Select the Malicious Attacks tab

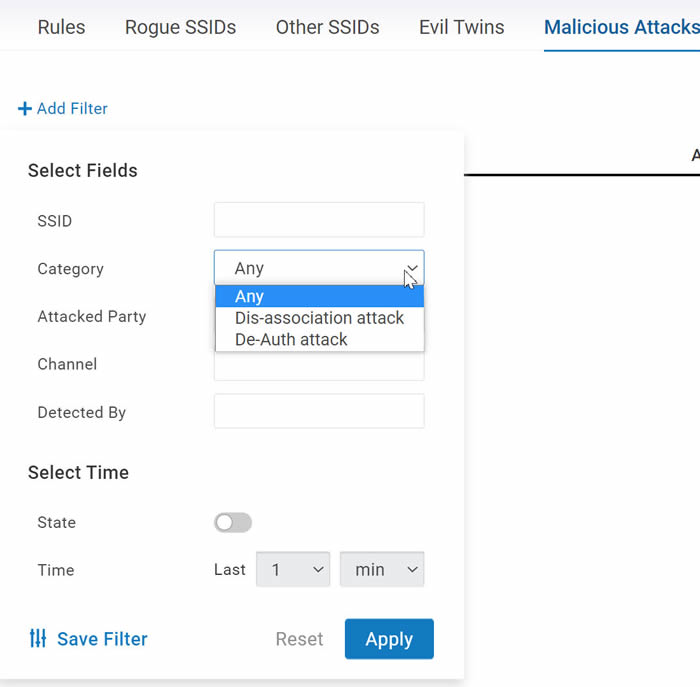point(621,27)
